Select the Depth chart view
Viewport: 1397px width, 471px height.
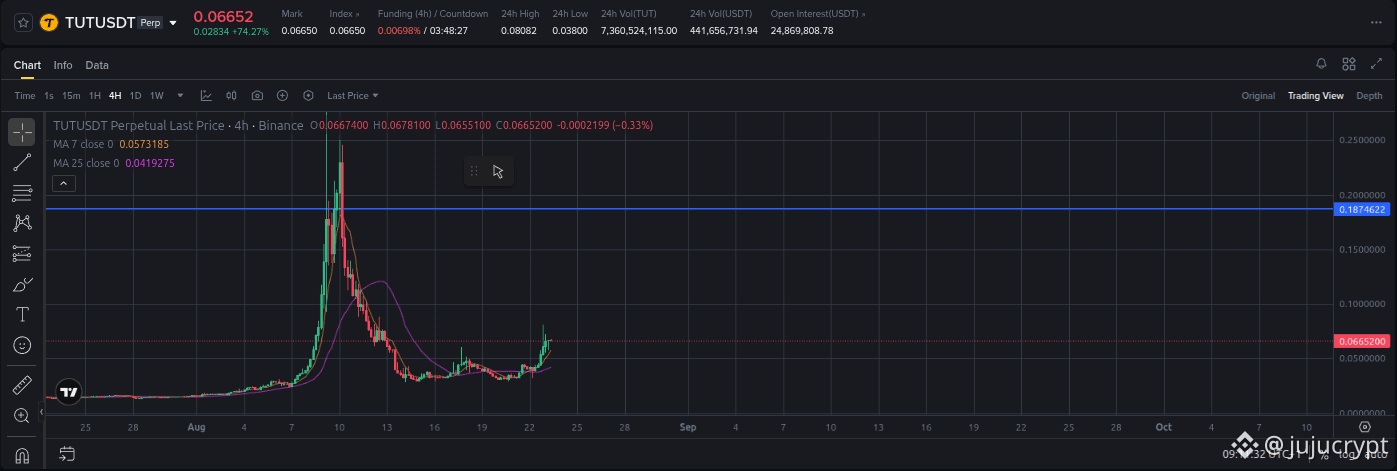[1369, 96]
